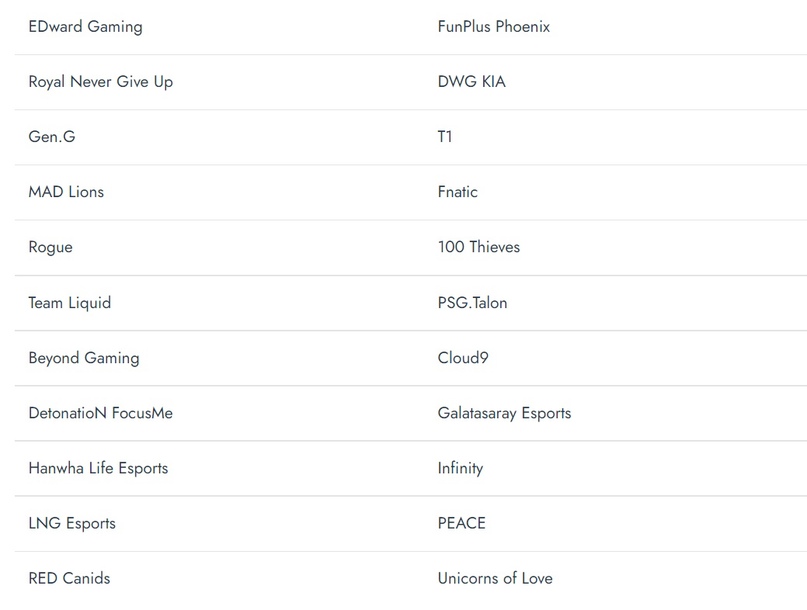This screenshot has width=807, height=610.
Task: Click the LNG Esports cell
Action: coord(72,523)
